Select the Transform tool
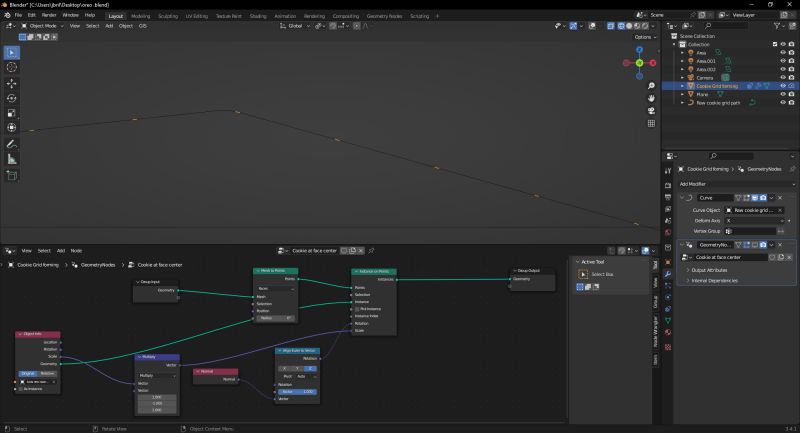 pos(11,128)
